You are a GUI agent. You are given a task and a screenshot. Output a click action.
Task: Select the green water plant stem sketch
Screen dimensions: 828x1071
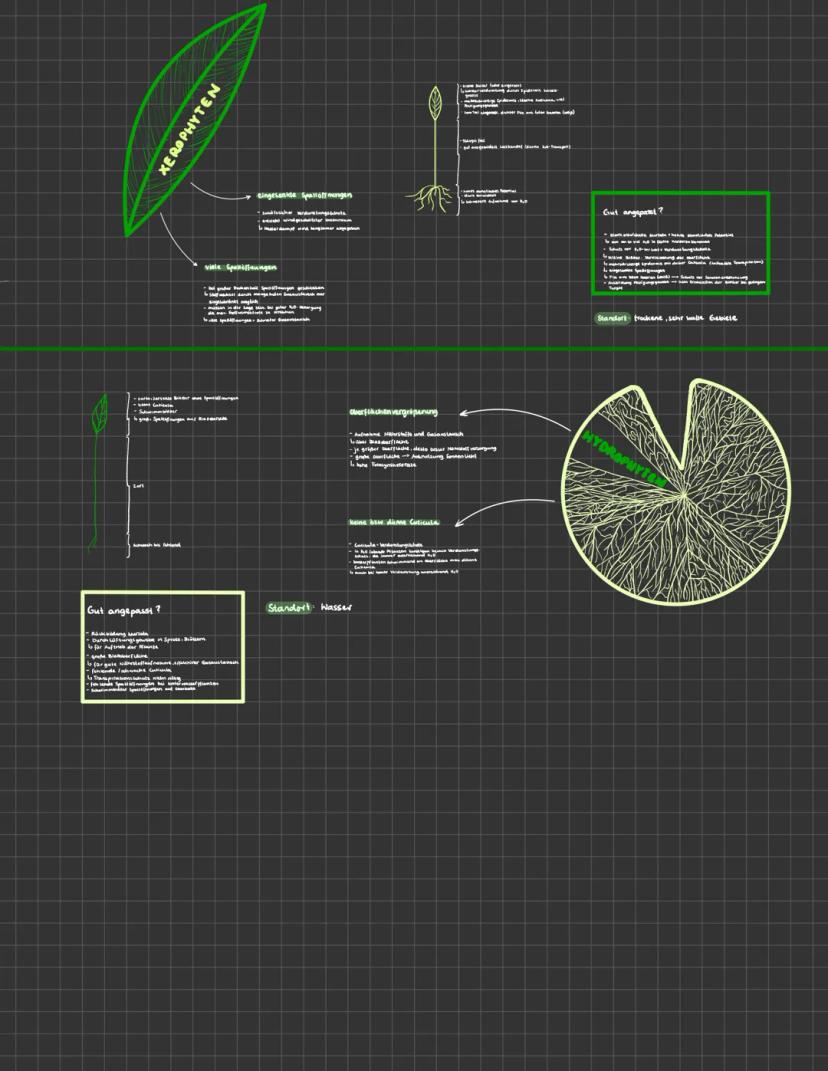pyautogui.click(x=97, y=470)
